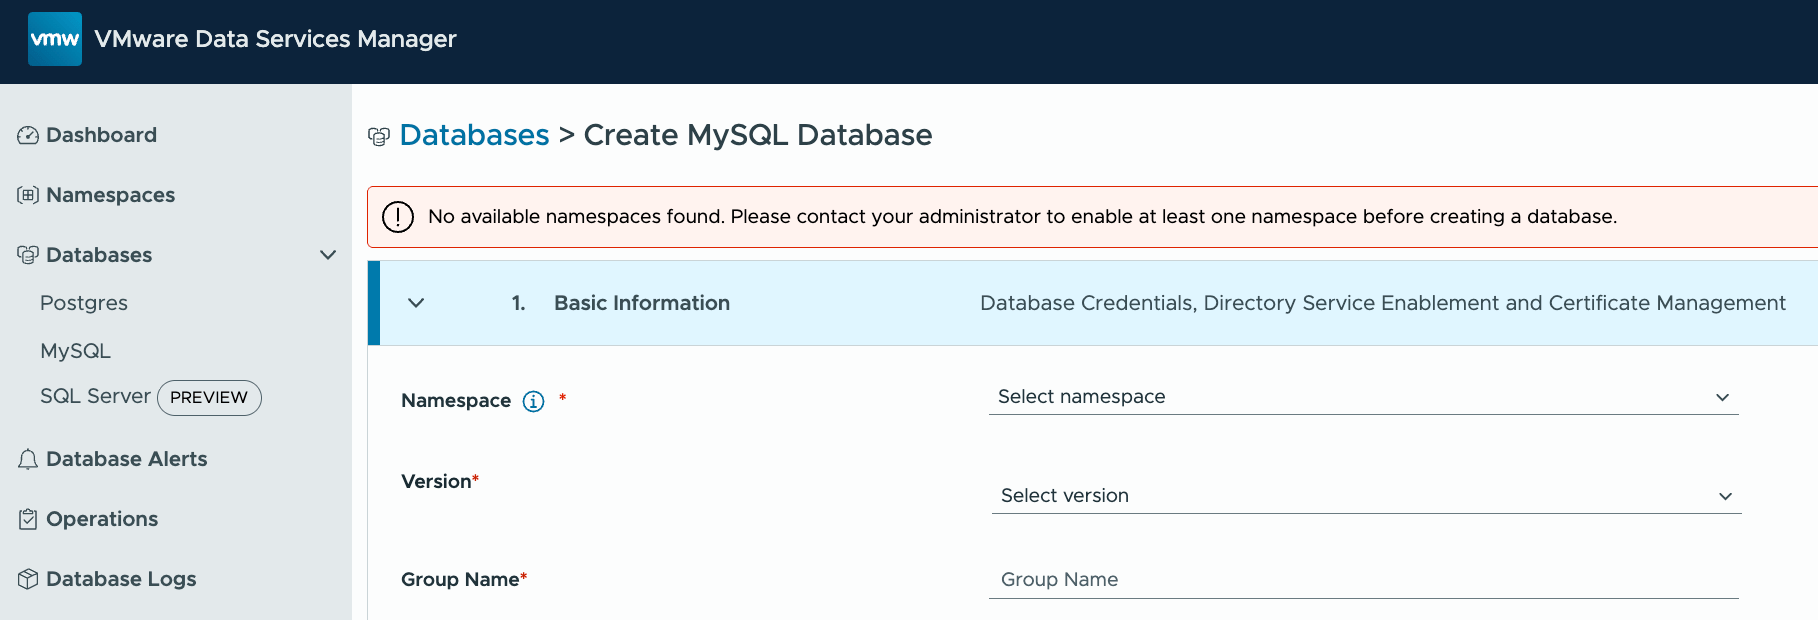Click the VMware Data Services Manager title

click(275, 39)
